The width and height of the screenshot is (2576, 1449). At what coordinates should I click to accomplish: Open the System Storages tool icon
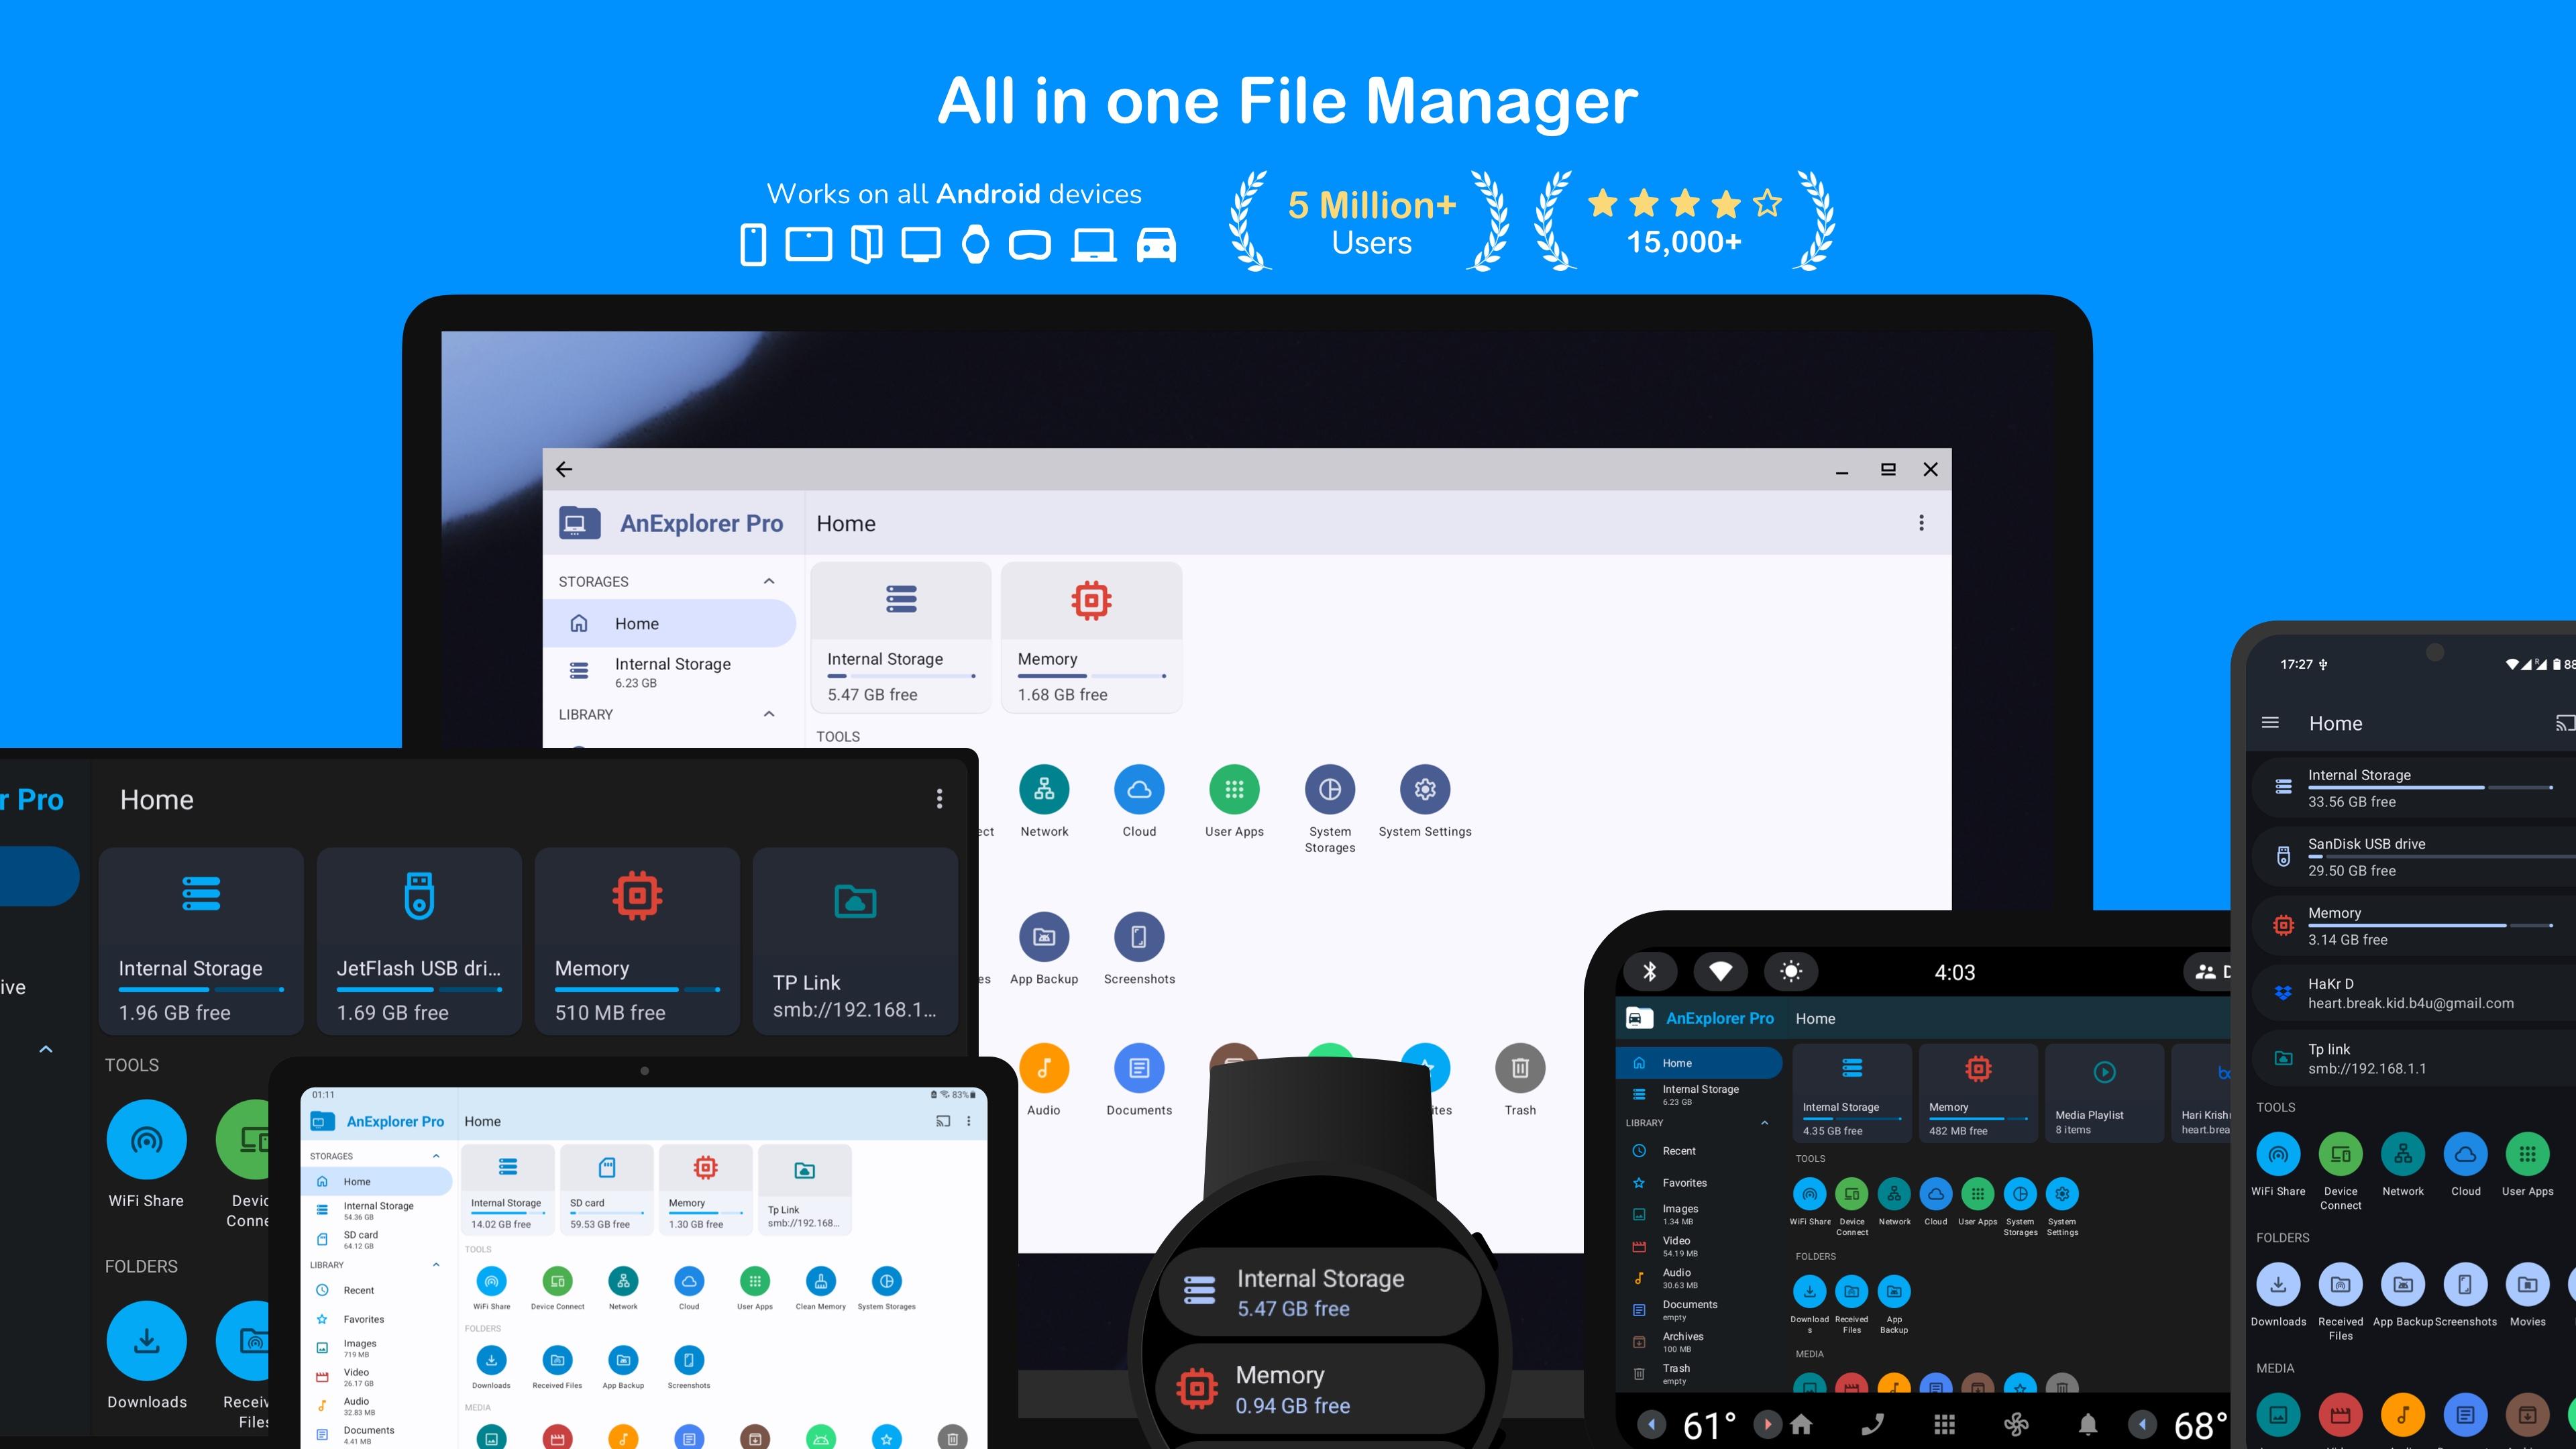[1329, 790]
